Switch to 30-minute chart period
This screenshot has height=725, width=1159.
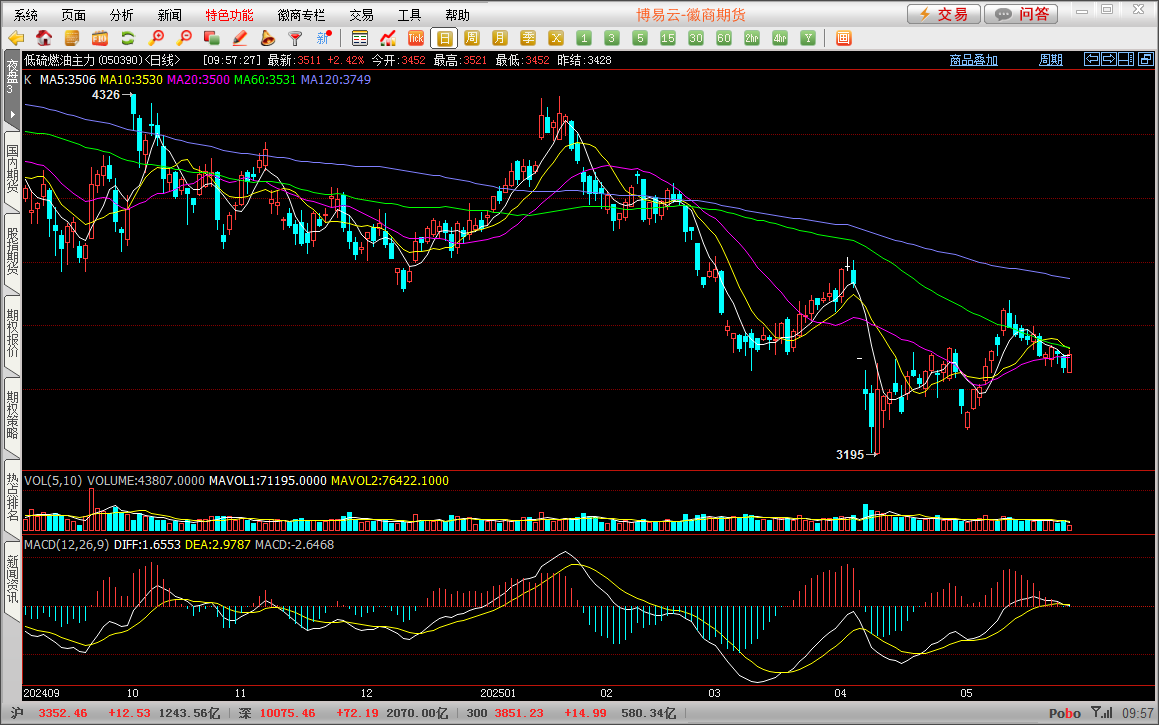coord(696,38)
